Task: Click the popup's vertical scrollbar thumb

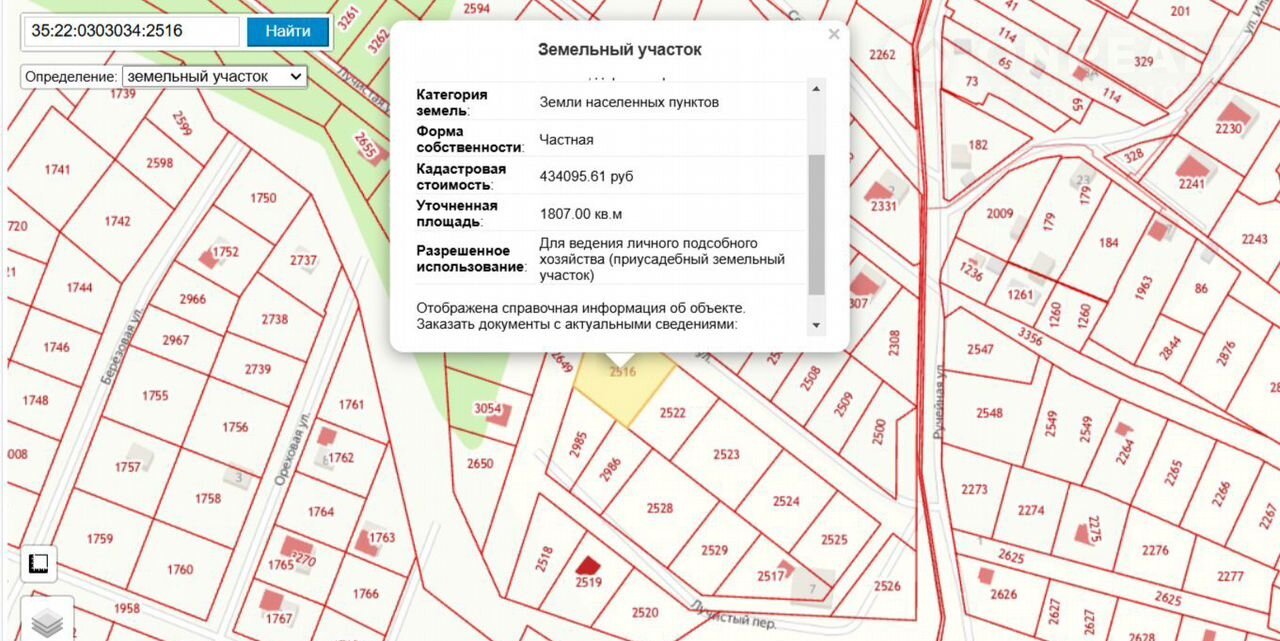Action: [x=816, y=223]
